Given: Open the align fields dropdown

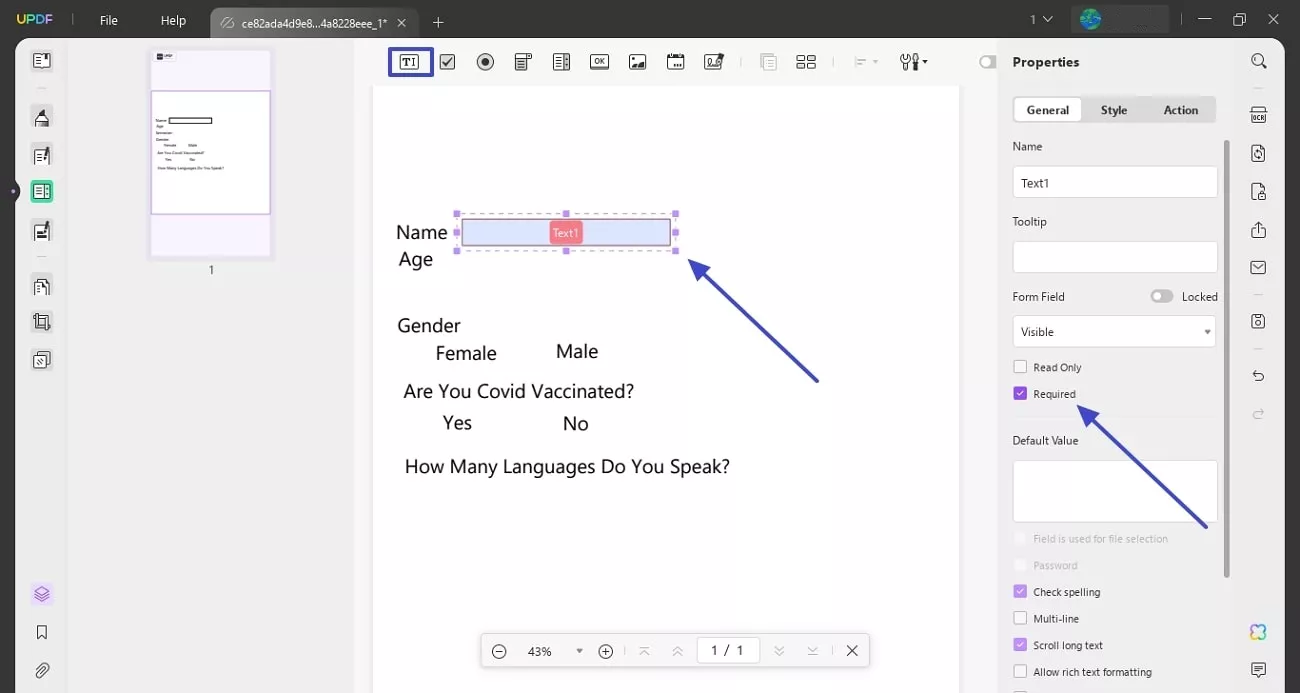Looking at the screenshot, I should click(x=865, y=62).
